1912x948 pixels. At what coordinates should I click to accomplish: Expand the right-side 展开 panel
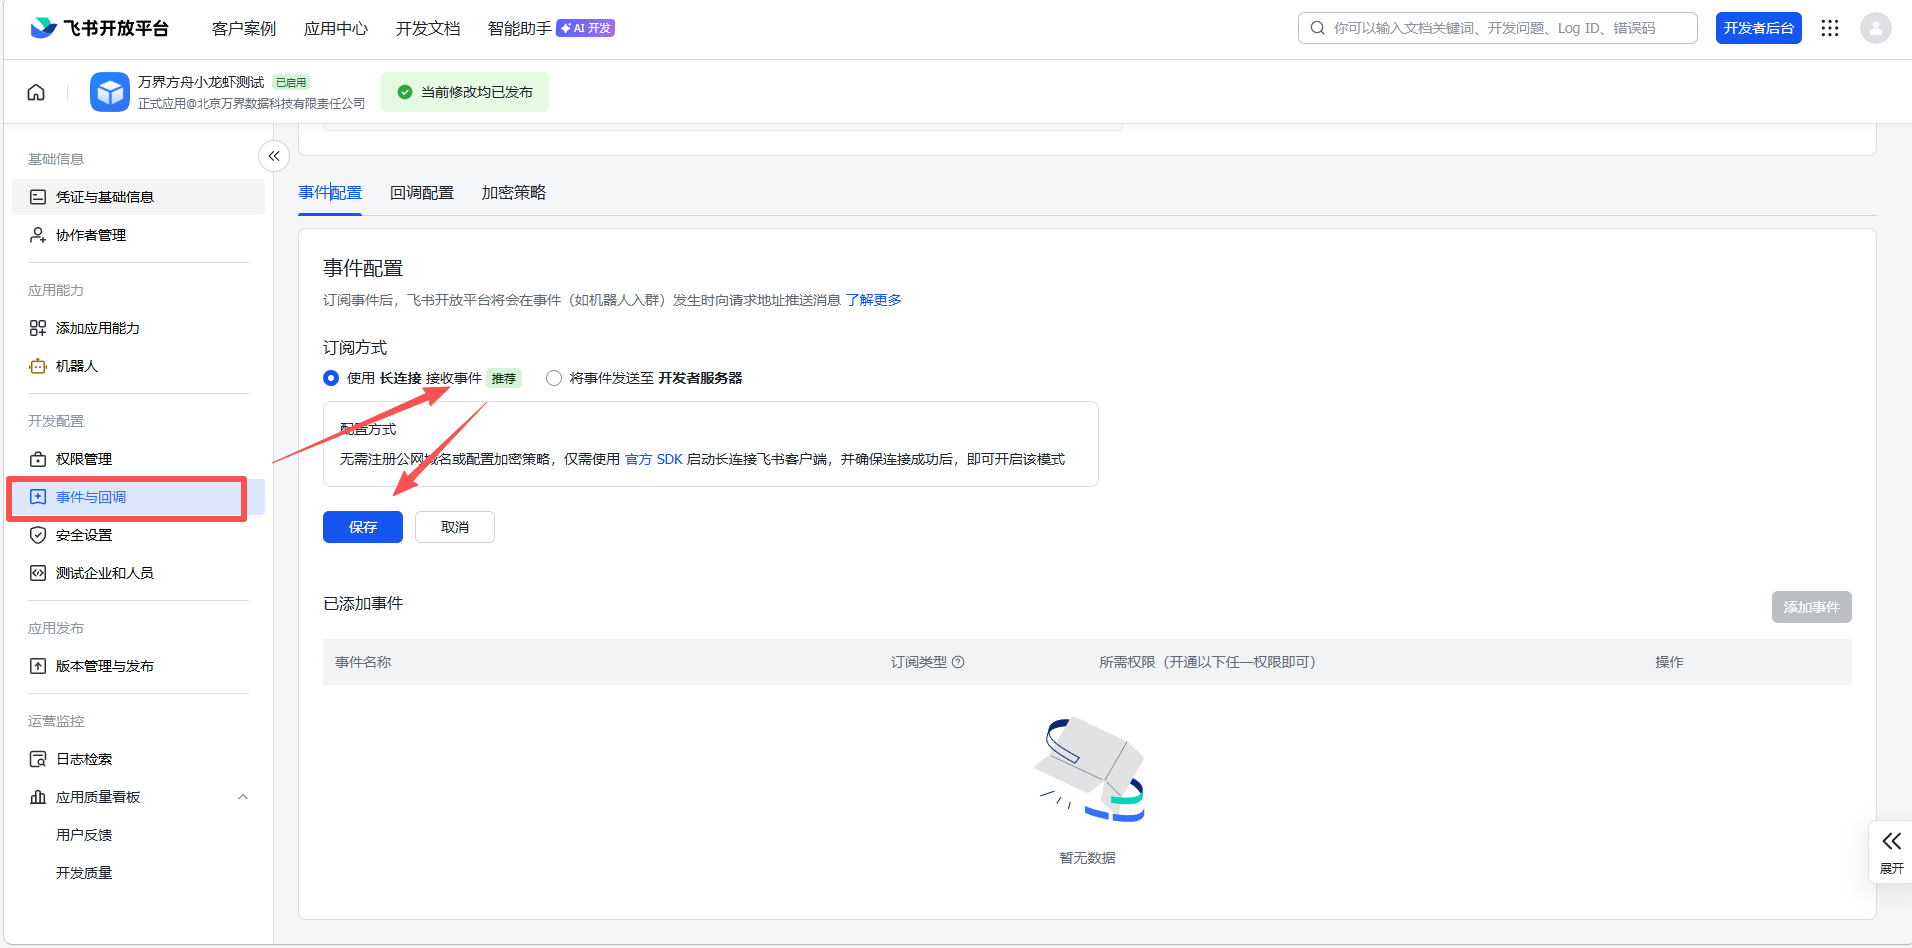1891,851
